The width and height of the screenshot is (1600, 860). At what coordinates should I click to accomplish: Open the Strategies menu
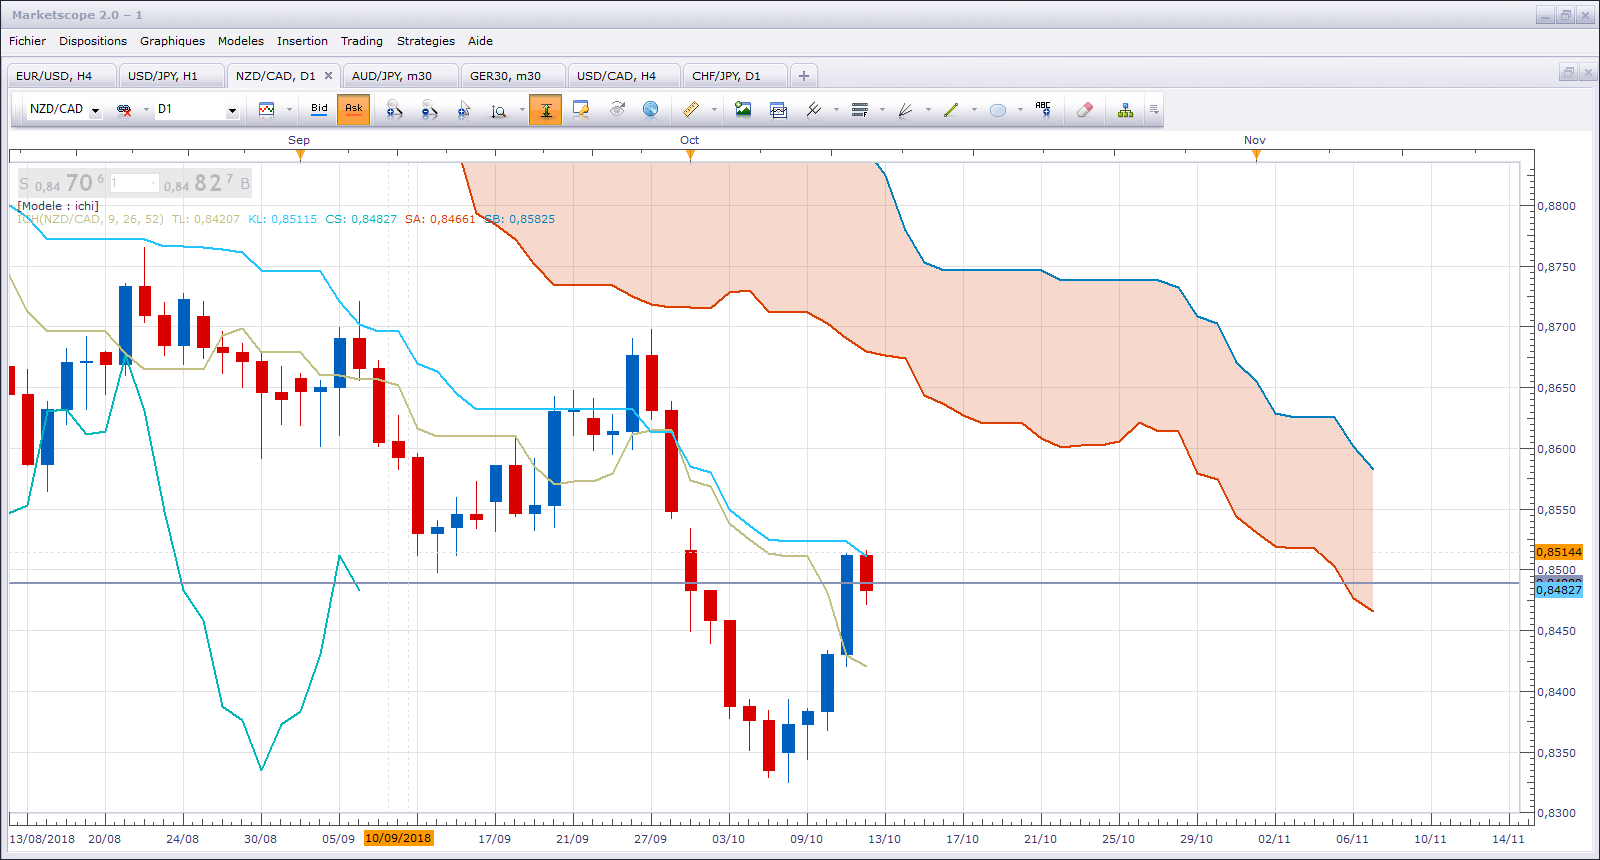425,41
